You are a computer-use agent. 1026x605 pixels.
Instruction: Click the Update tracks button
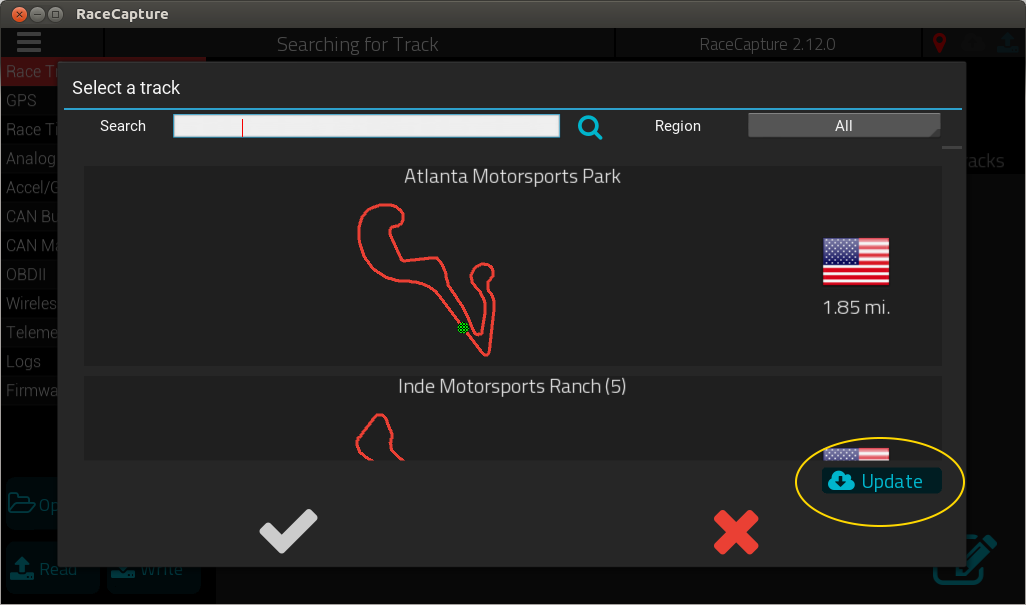(881, 481)
